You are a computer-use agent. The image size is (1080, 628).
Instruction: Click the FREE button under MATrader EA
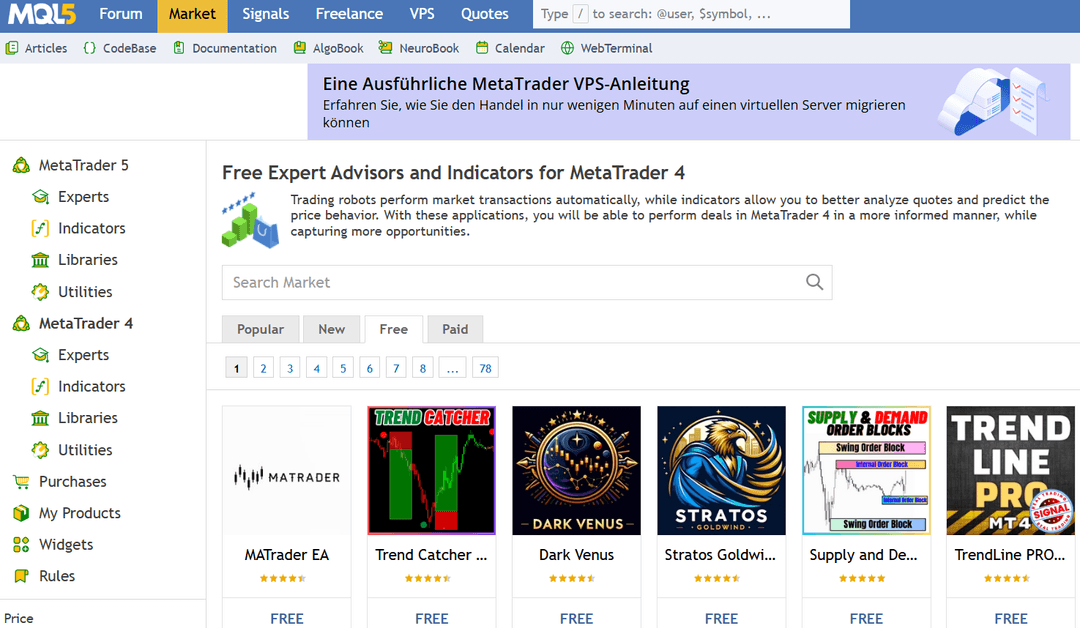click(x=287, y=618)
